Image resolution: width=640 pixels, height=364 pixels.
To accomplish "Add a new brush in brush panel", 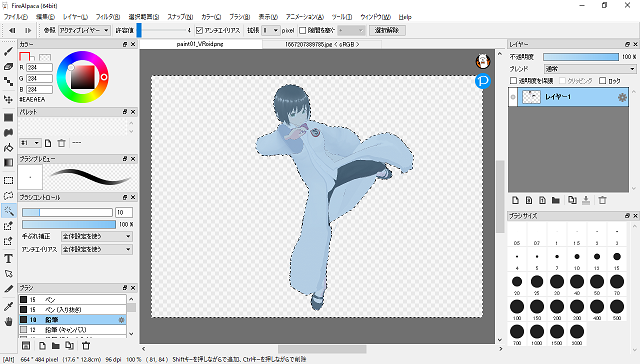I will tap(42, 346).
